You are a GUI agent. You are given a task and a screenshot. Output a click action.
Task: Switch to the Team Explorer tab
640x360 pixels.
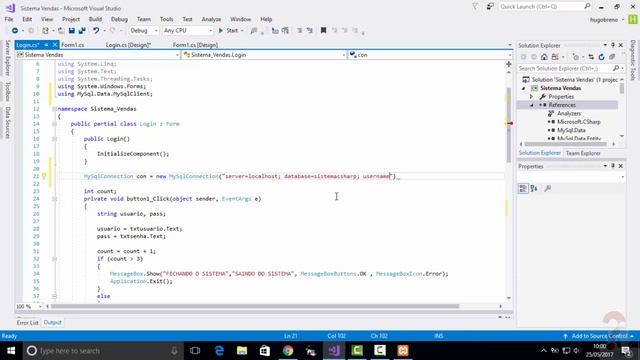tap(583, 153)
